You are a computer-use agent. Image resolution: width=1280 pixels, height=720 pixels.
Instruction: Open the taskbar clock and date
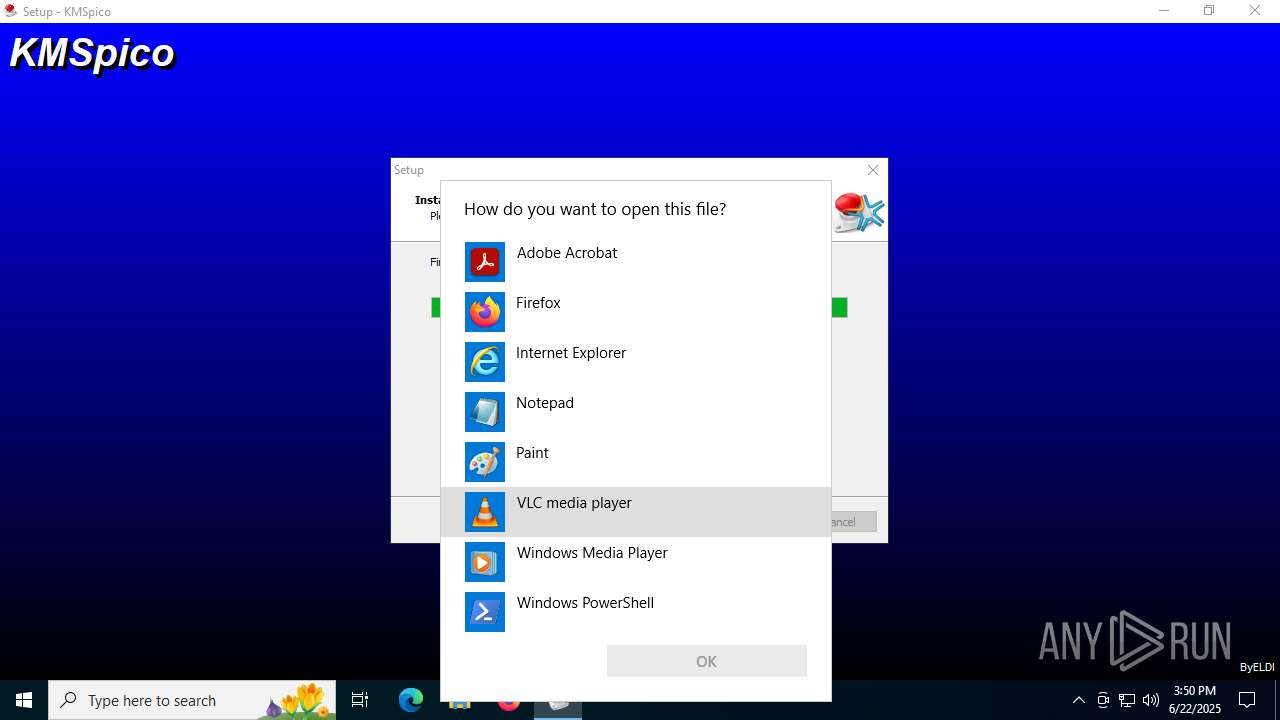pyautogui.click(x=1195, y=700)
